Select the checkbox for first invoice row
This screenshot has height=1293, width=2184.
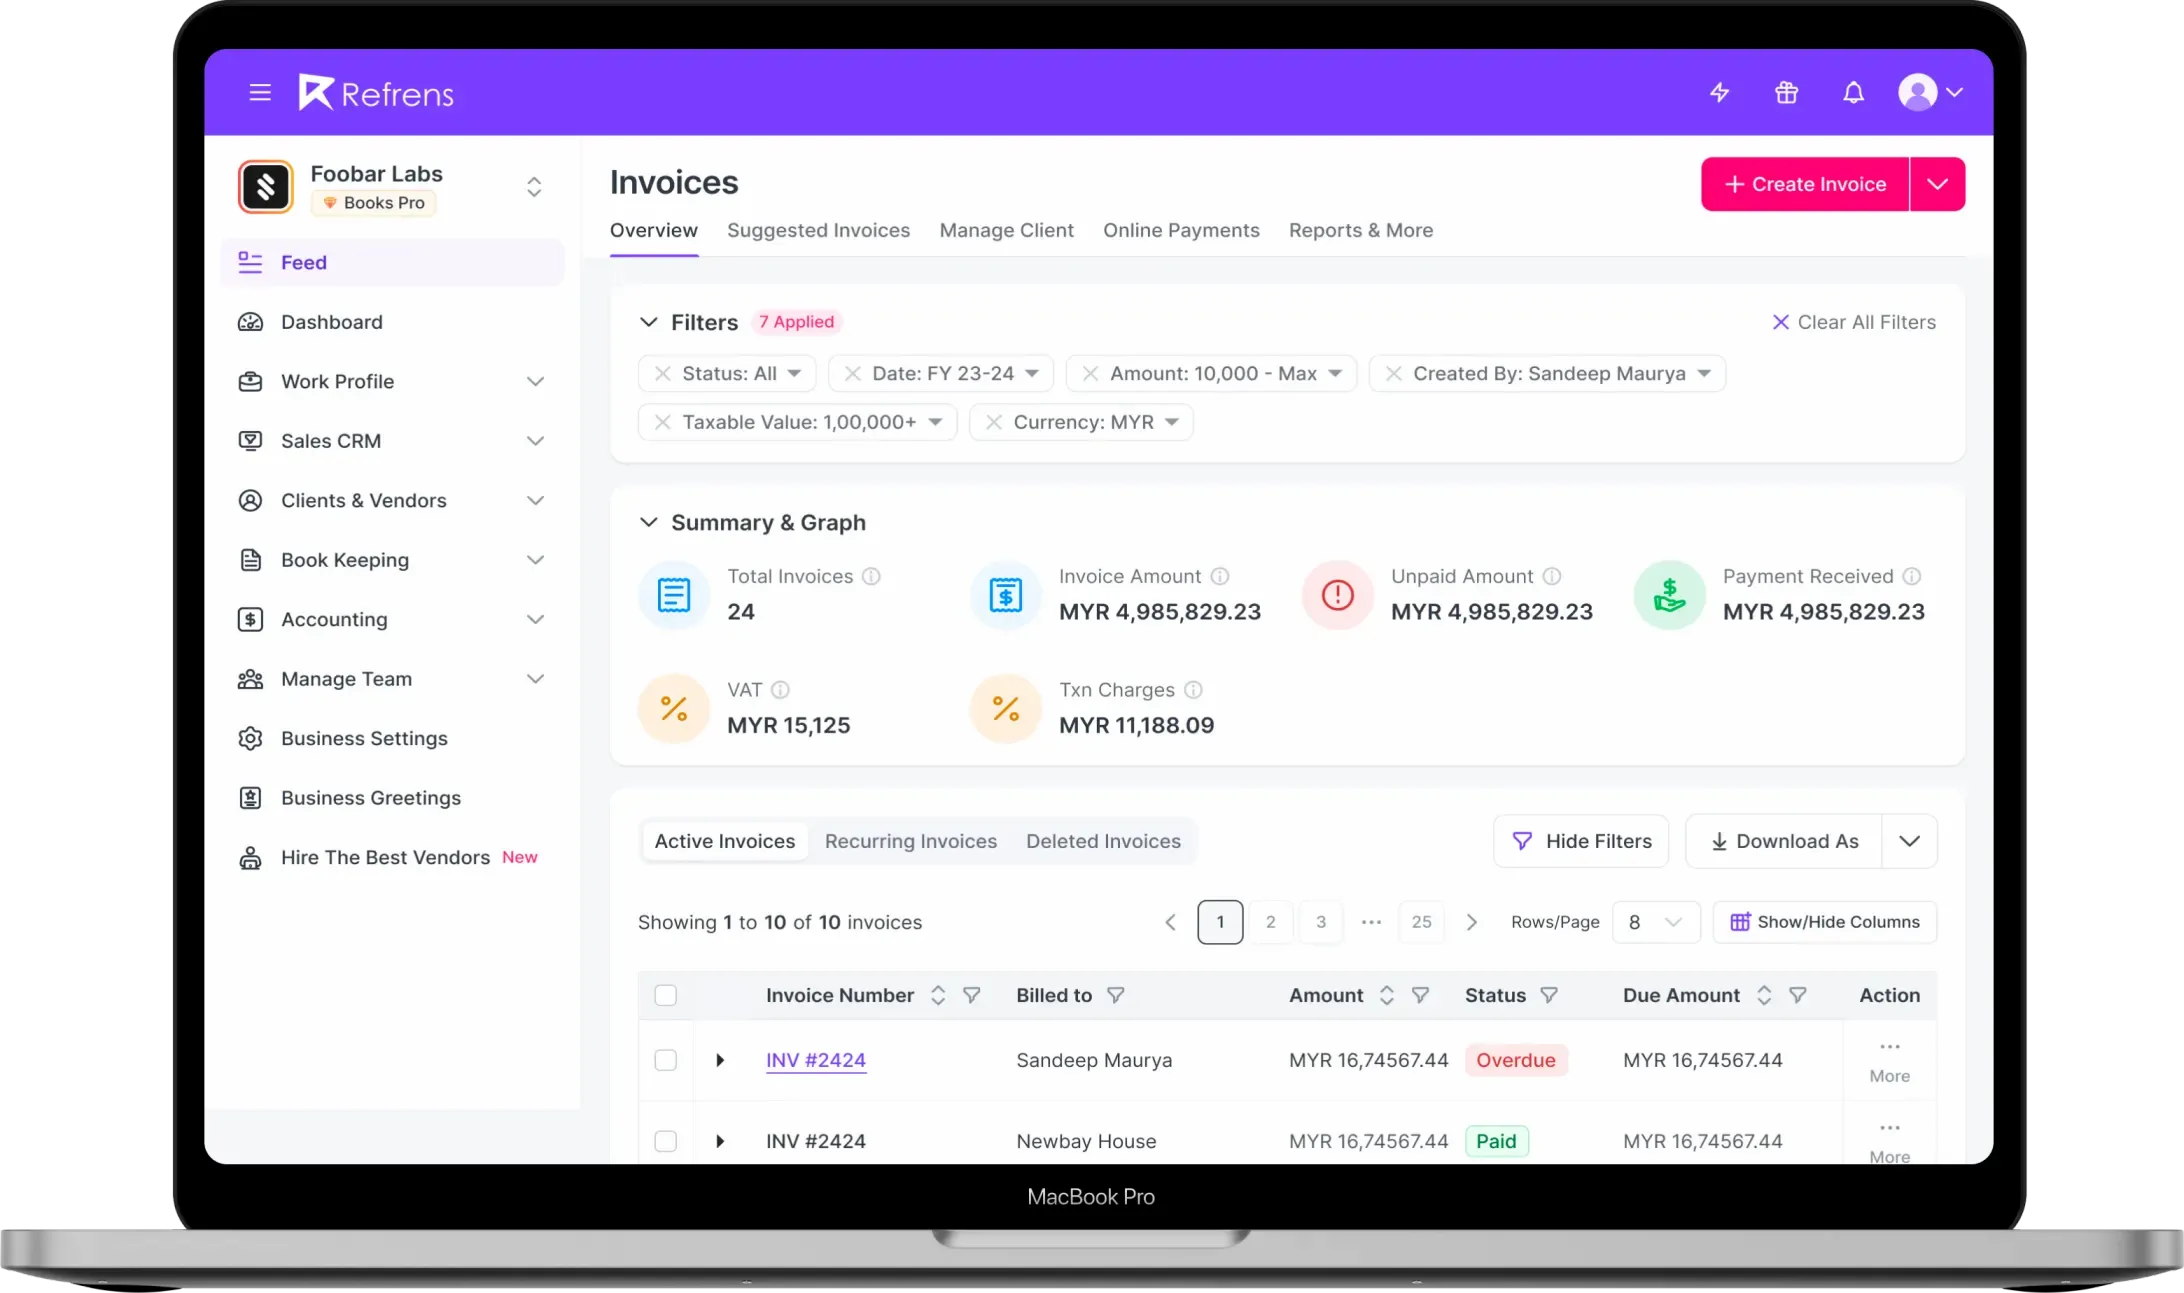pos(665,1059)
